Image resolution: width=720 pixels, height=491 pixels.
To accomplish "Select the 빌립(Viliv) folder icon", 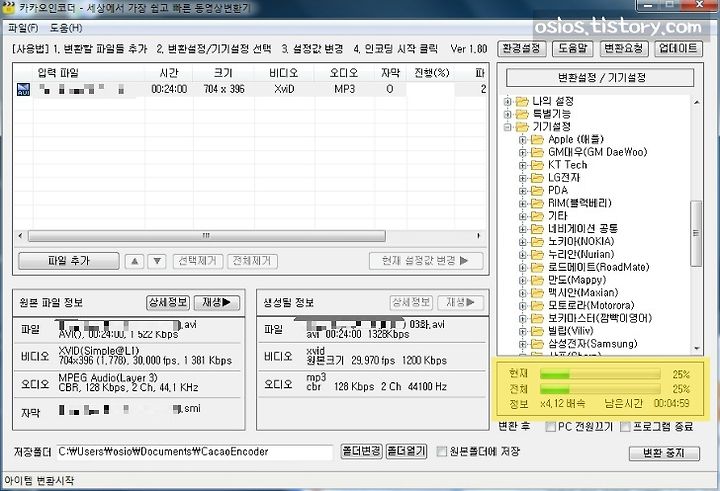I will click(537, 331).
